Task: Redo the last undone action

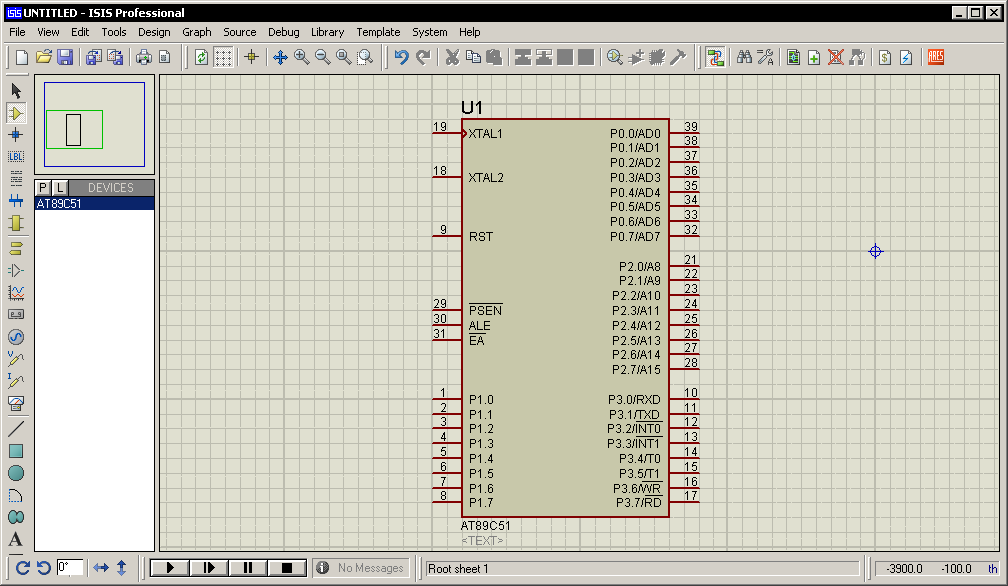Action: pos(423,57)
